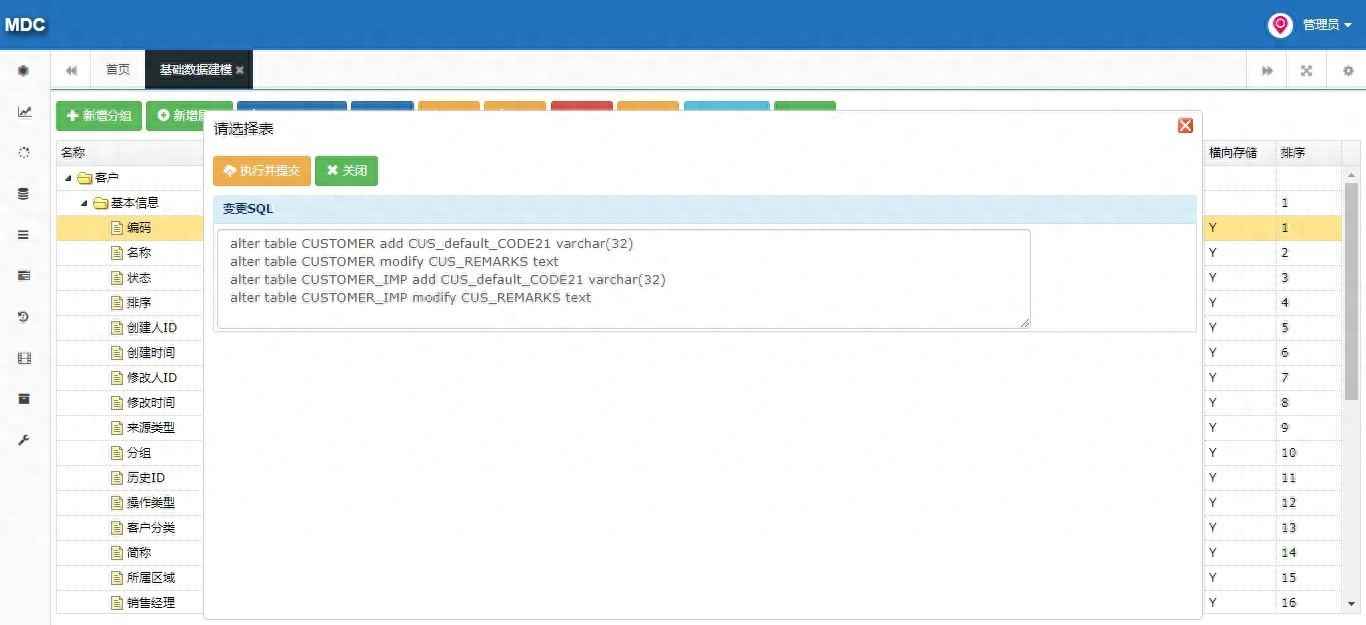Click the 执行并提交 button
Image resolution: width=1366 pixels, height=625 pixels.
262,171
